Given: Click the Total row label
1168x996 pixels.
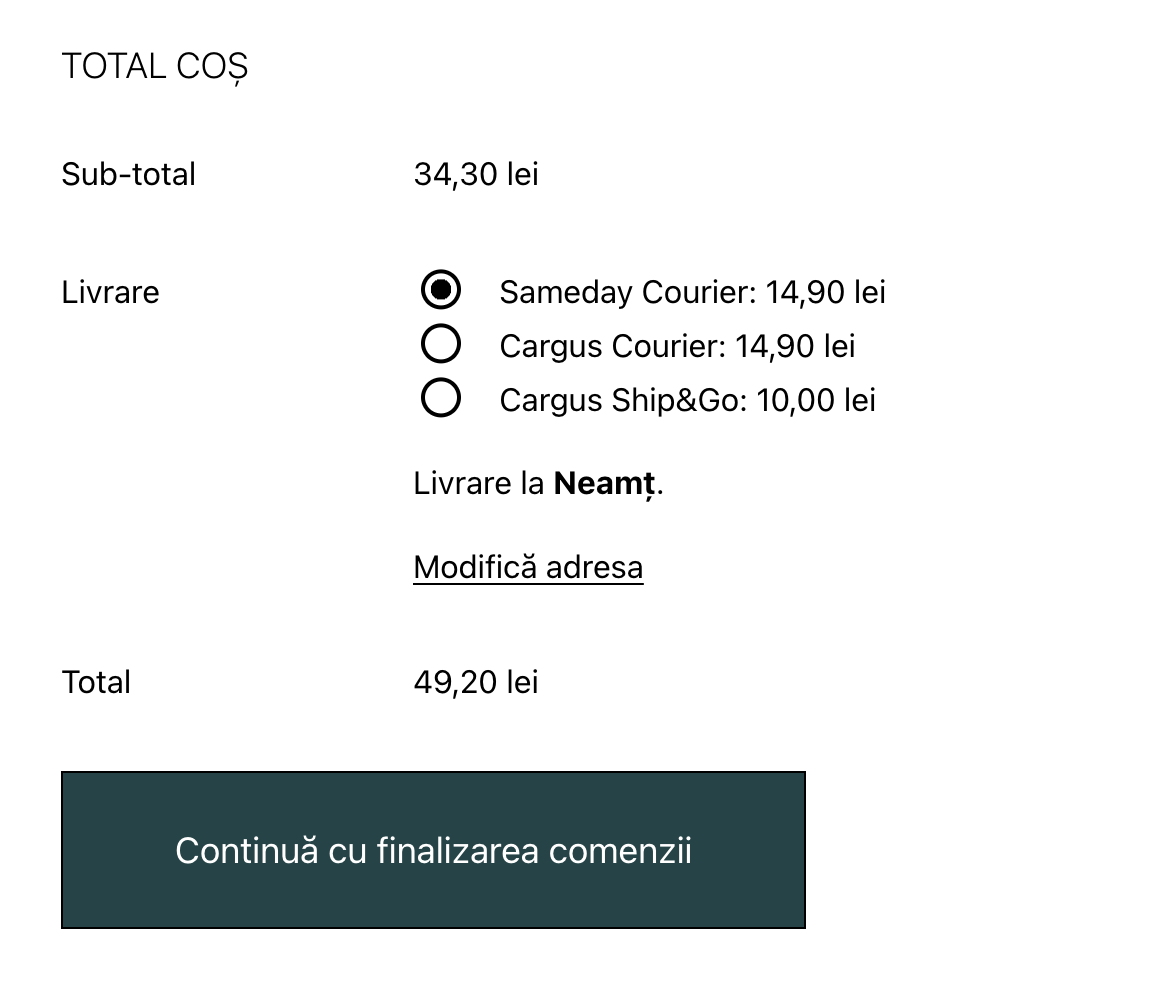Looking at the screenshot, I should (x=96, y=682).
